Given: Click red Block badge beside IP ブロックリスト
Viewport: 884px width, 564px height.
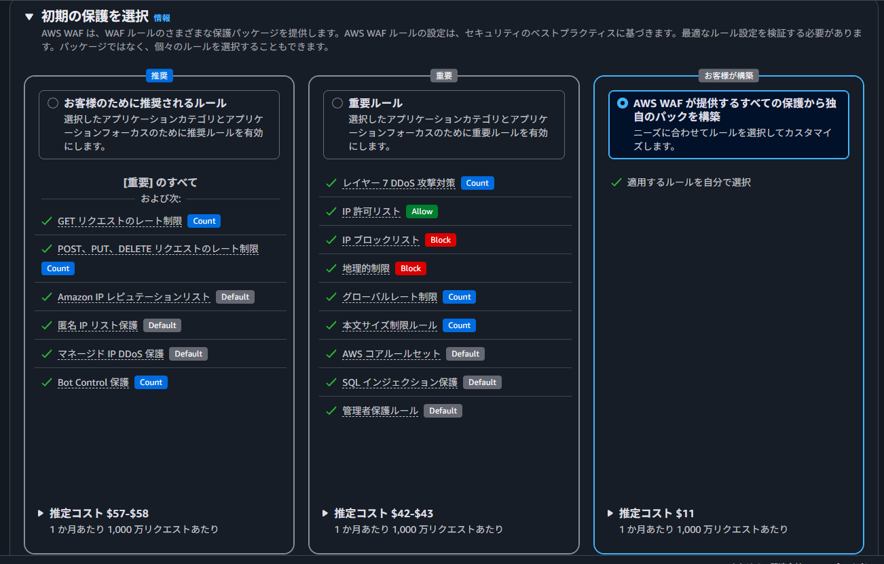Looking at the screenshot, I should [x=440, y=240].
